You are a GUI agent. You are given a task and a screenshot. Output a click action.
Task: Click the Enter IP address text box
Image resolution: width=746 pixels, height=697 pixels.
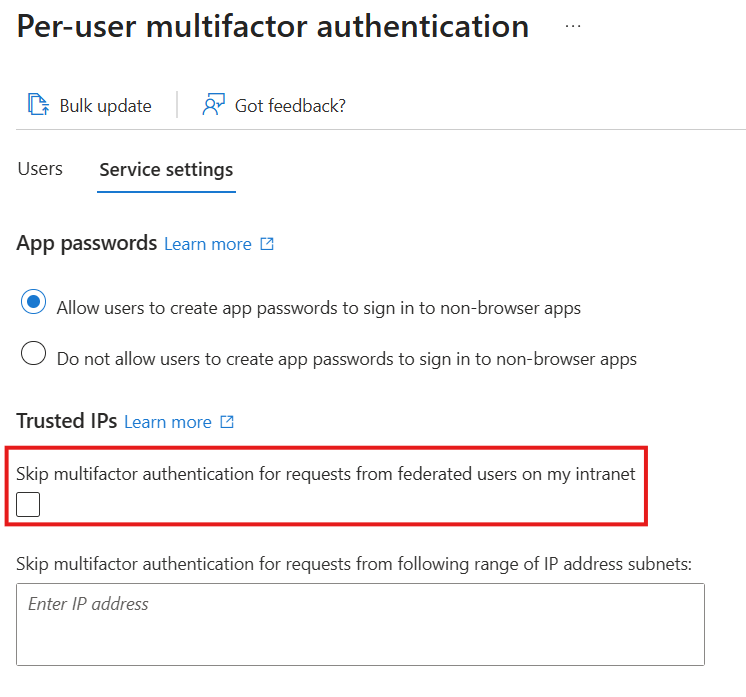[360, 624]
